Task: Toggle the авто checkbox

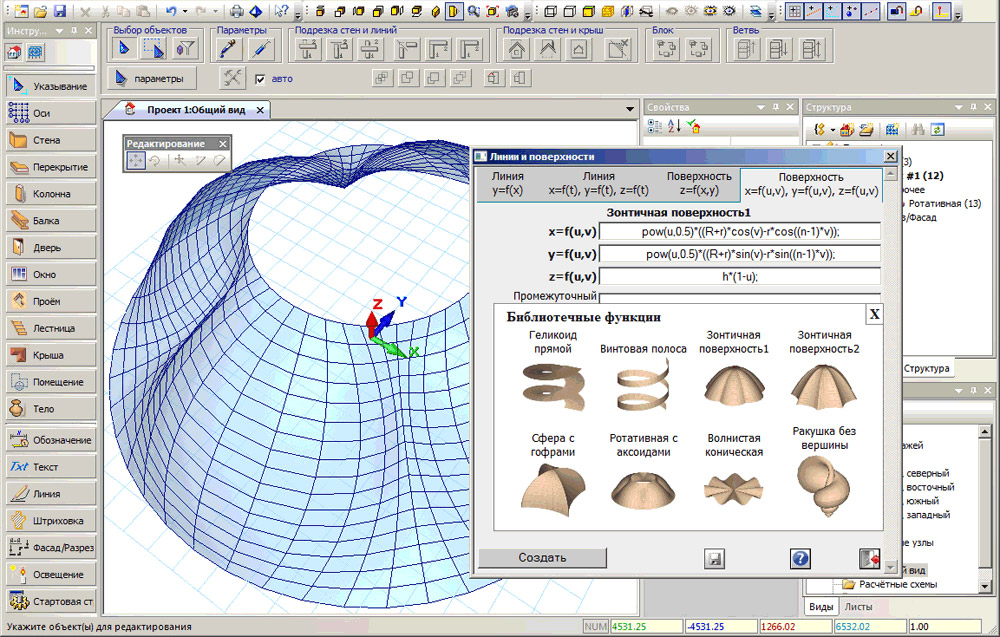Action: point(260,78)
